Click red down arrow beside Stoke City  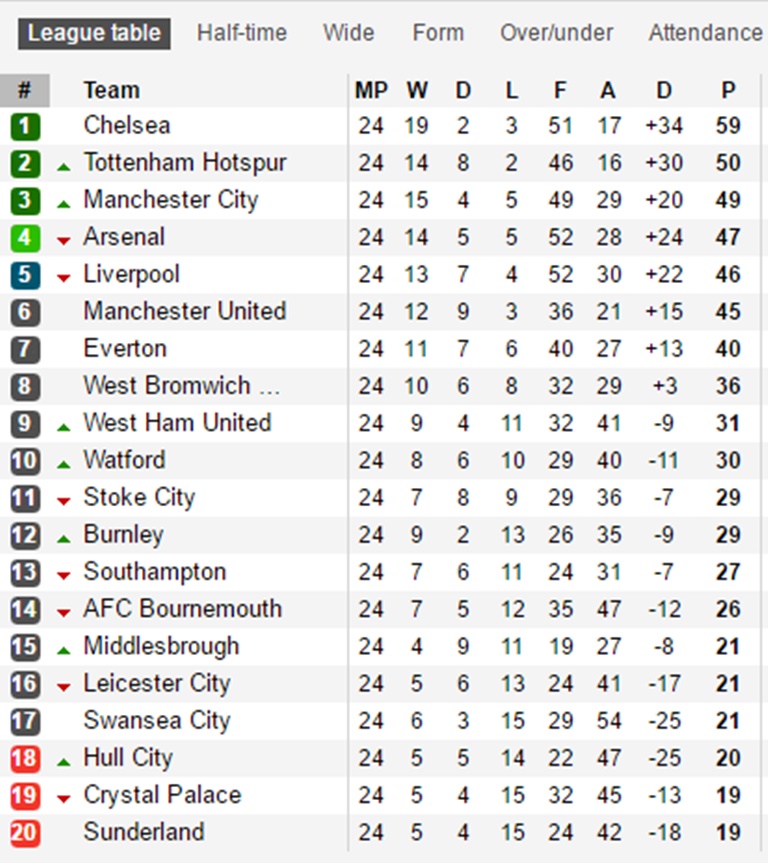[64, 500]
